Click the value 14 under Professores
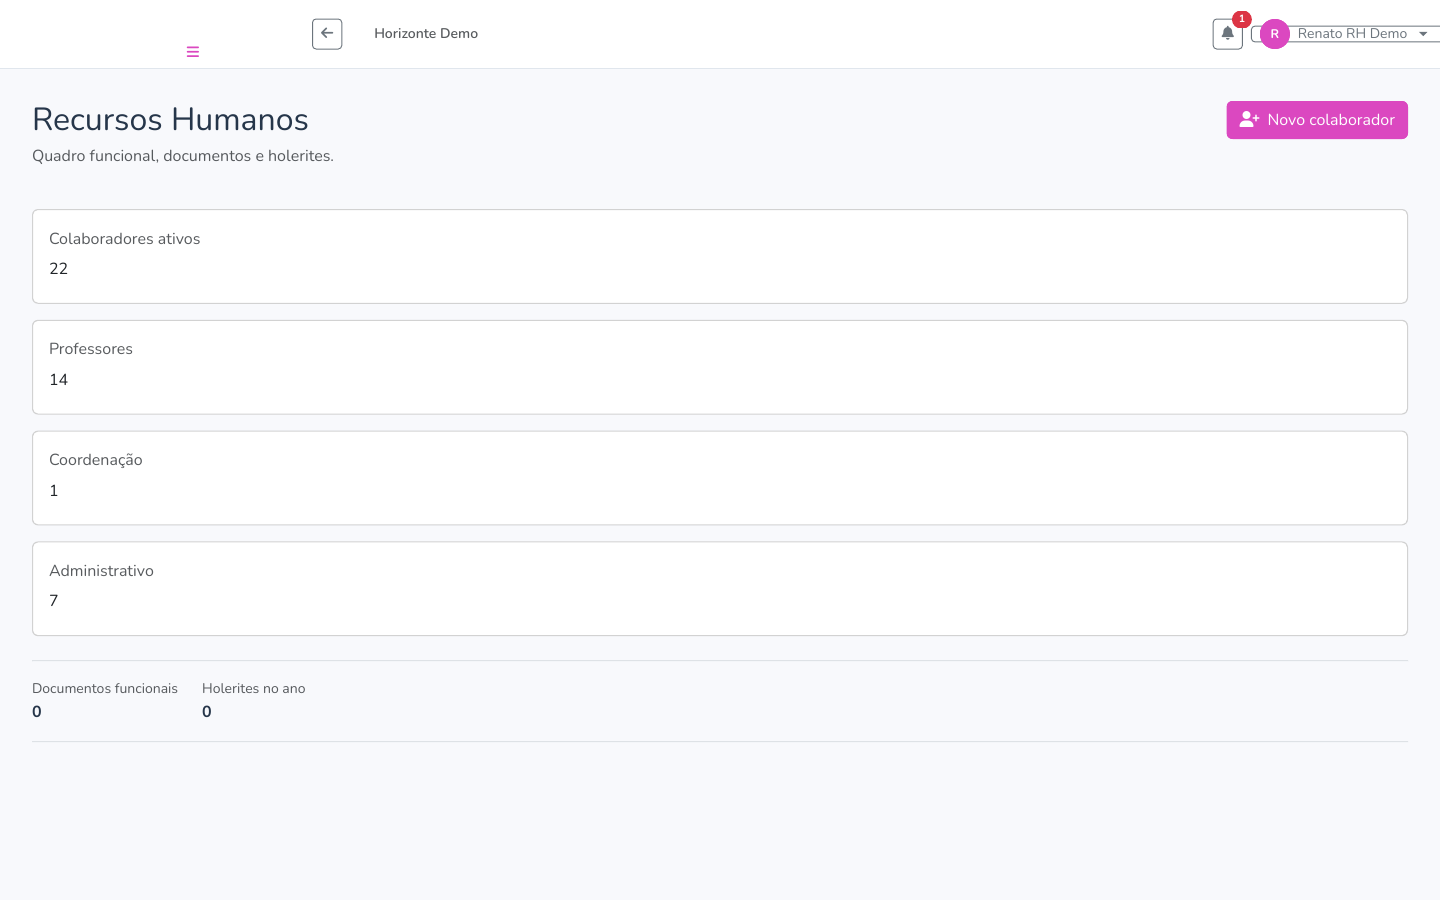This screenshot has height=900, width=1440. pos(59,380)
